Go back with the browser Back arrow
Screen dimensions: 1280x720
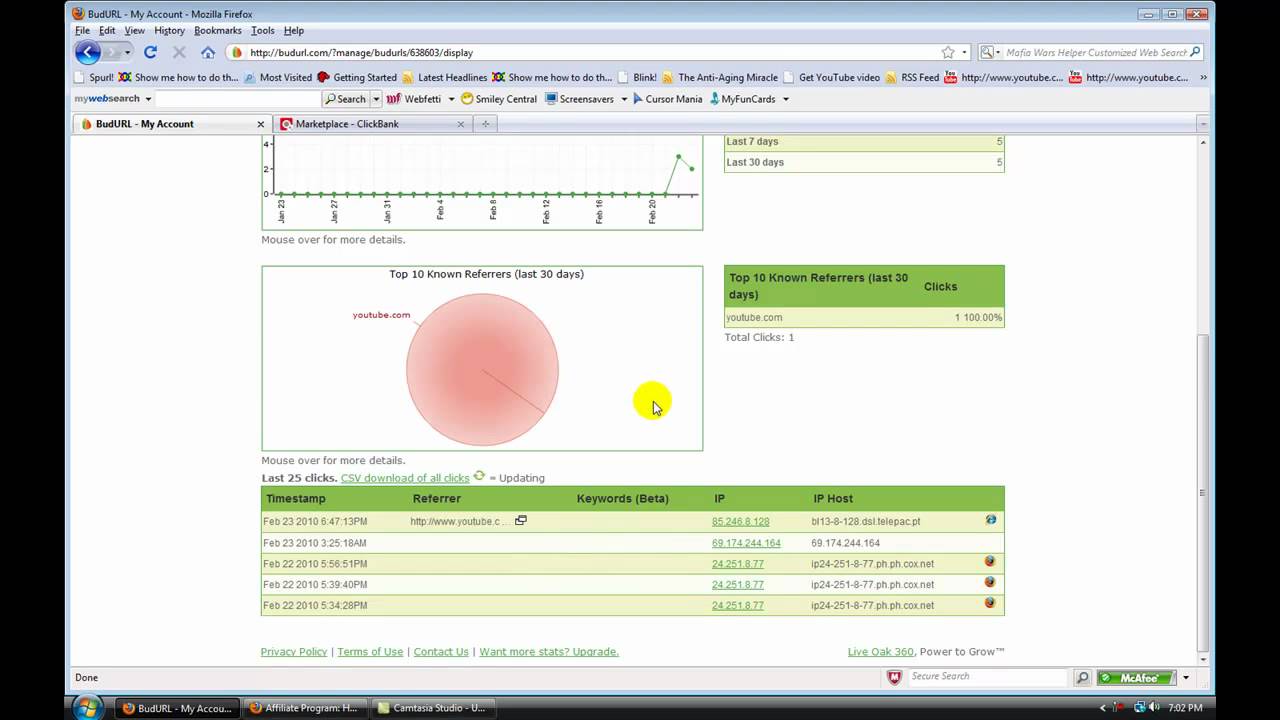88,52
